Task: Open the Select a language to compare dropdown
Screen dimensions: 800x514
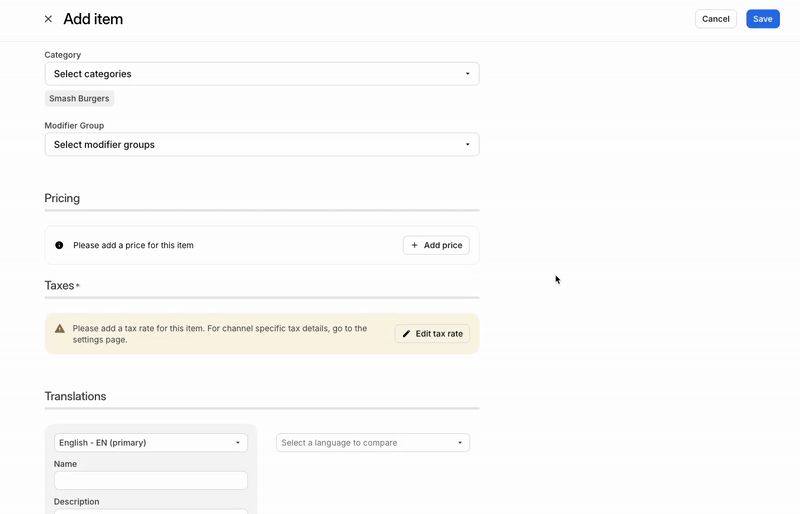Action: pos(373,443)
